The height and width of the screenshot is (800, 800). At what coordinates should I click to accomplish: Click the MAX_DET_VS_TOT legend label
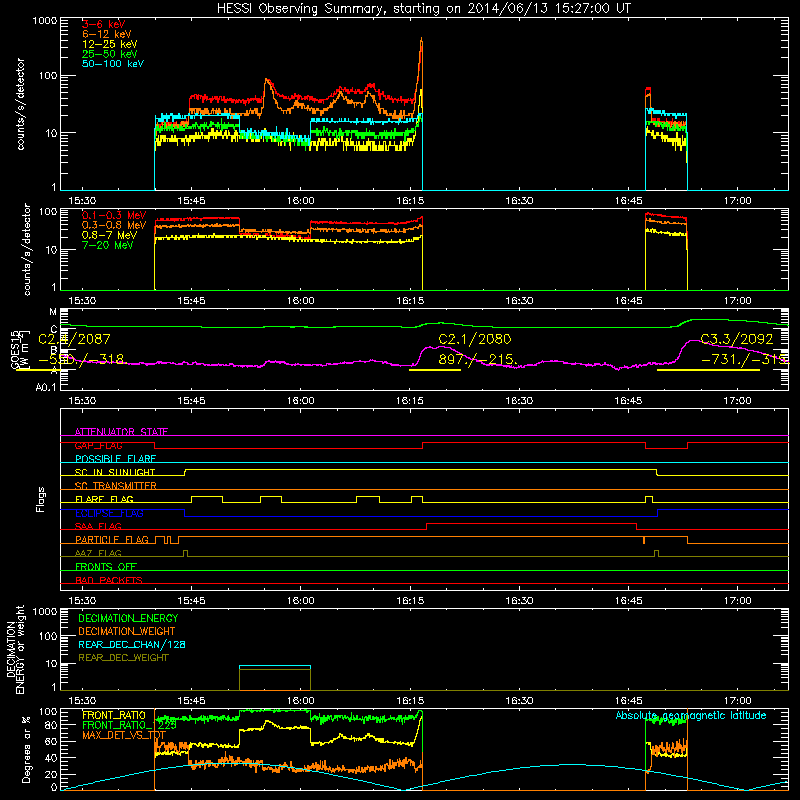tap(124, 735)
